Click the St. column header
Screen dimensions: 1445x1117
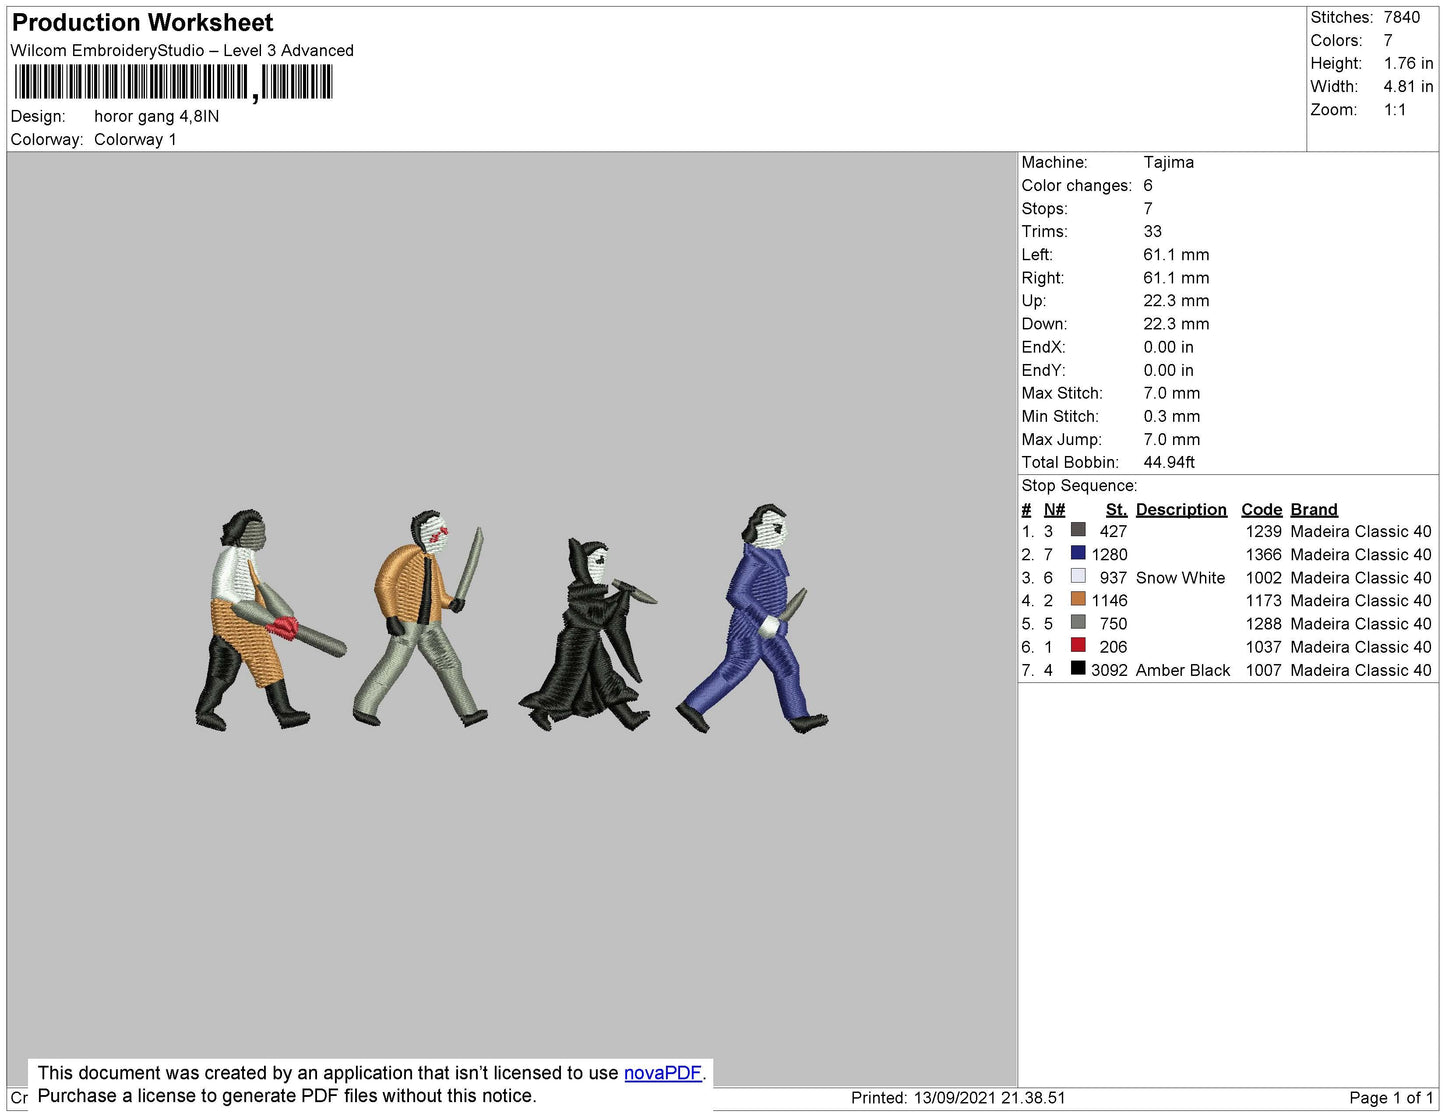(x=1116, y=509)
